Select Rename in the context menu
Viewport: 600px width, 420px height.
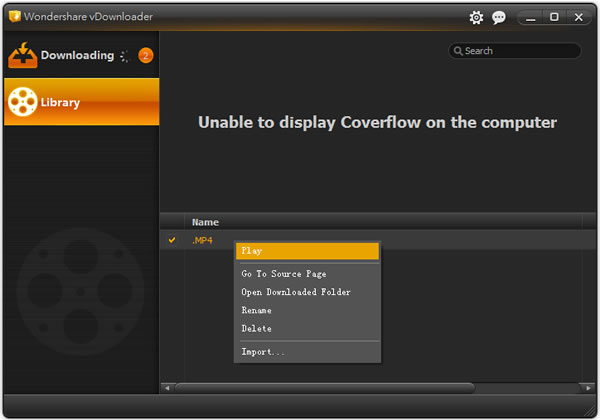coord(307,310)
